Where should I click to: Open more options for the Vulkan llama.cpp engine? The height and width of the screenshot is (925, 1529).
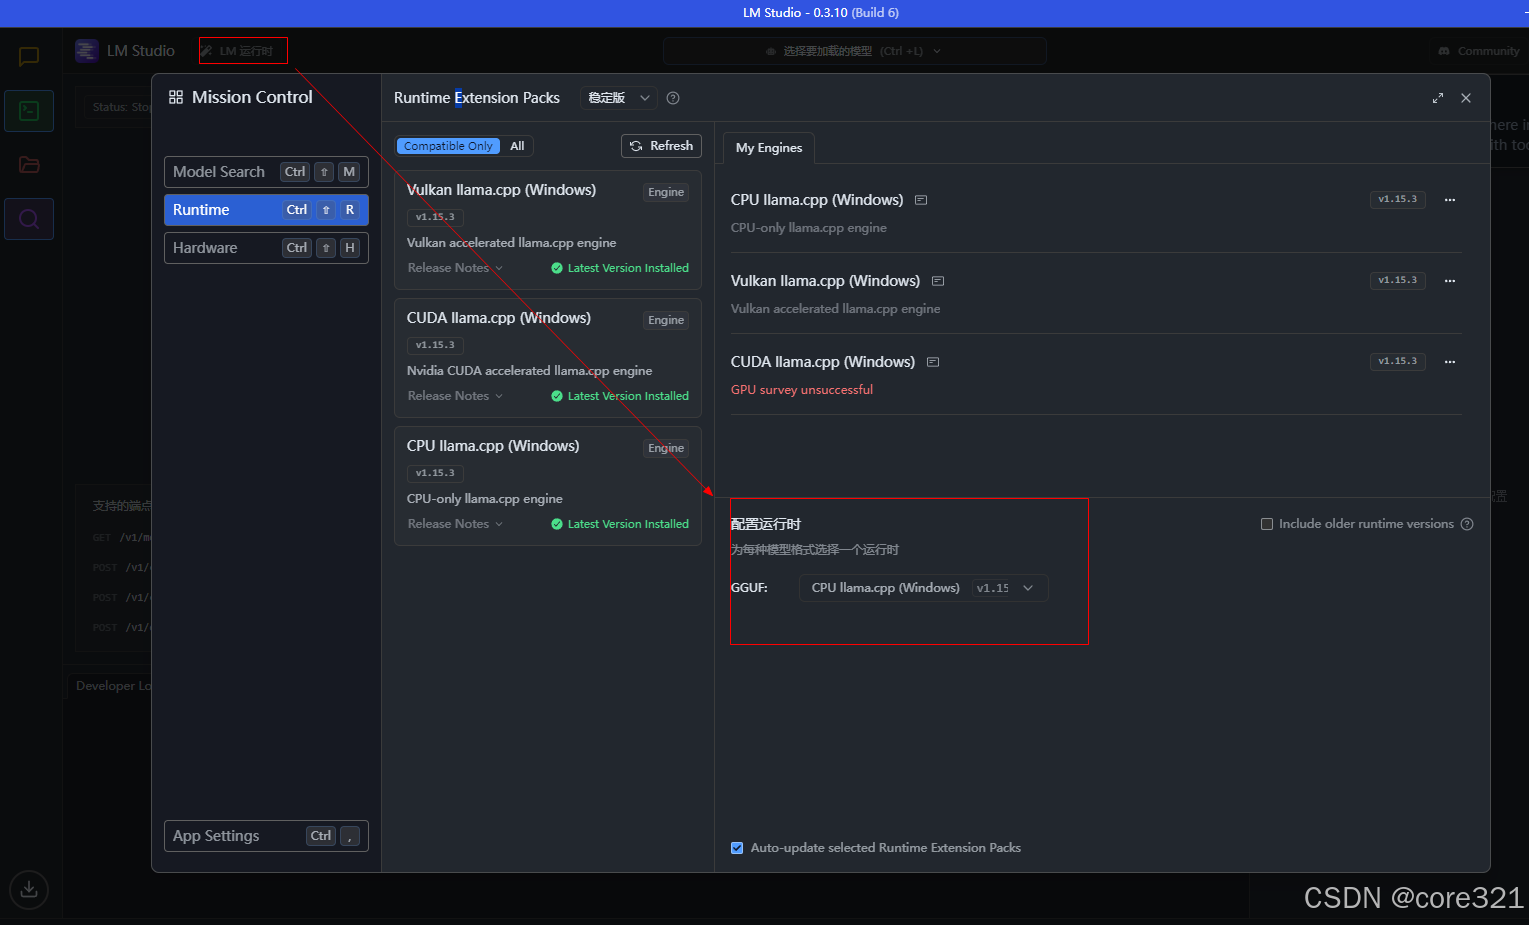point(1450,281)
